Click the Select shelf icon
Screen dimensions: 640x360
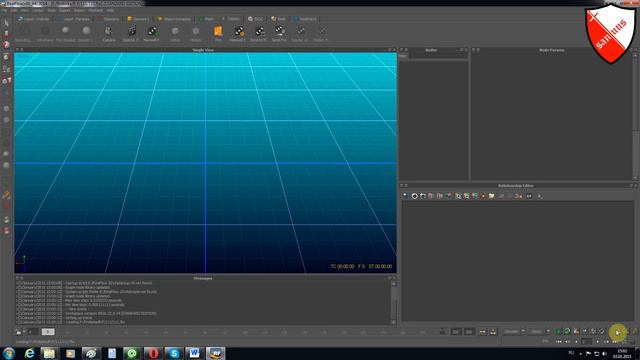pos(175,31)
